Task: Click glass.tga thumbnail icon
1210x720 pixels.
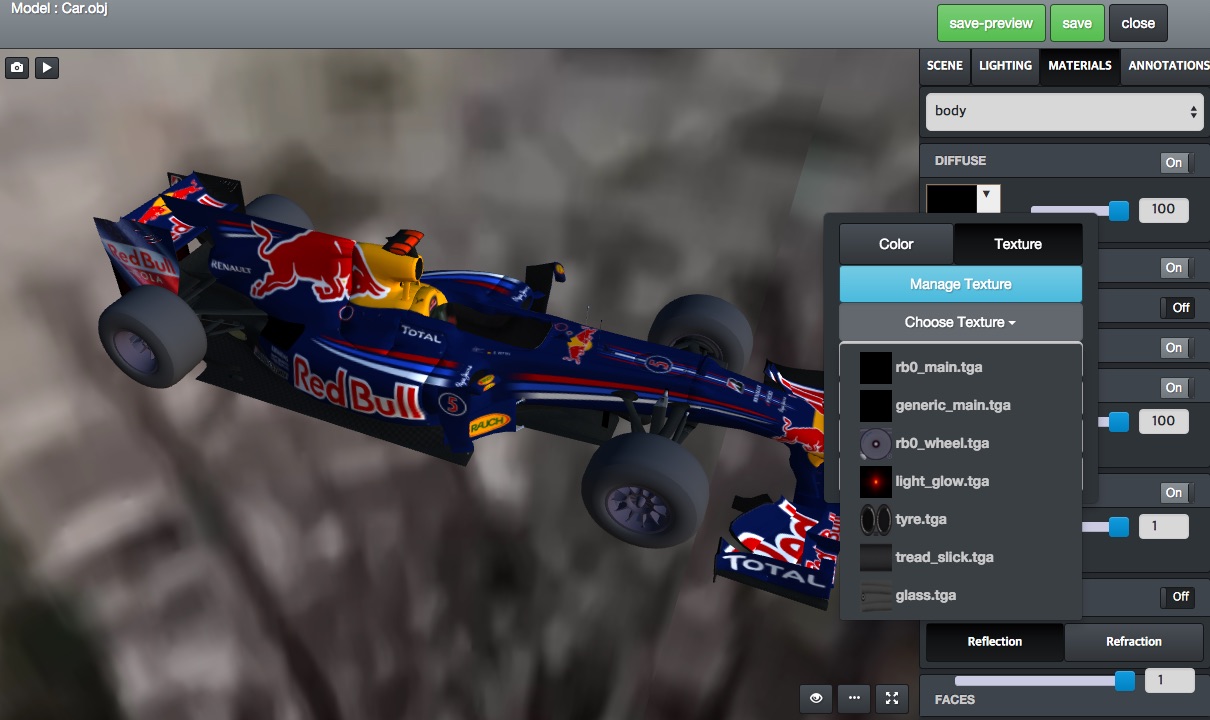Action: pos(875,595)
